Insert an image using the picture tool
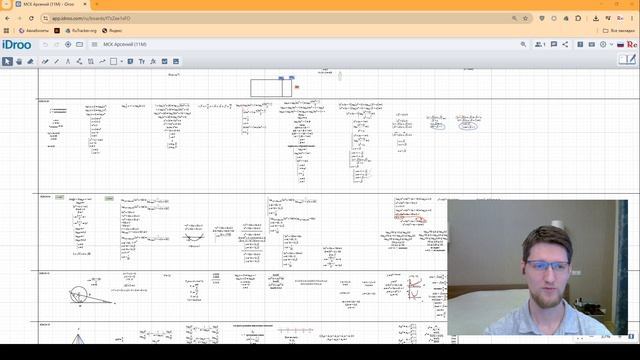Image resolution: width=640 pixels, height=360 pixels. click(x=176, y=61)
